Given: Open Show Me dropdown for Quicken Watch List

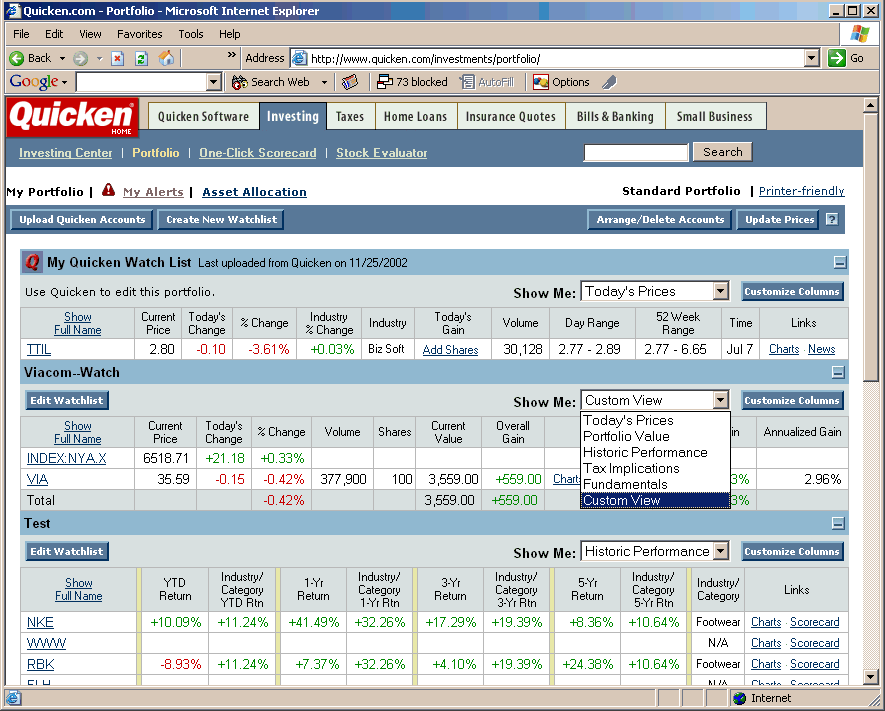Looking at the screenshot, I should click(720, 292).
